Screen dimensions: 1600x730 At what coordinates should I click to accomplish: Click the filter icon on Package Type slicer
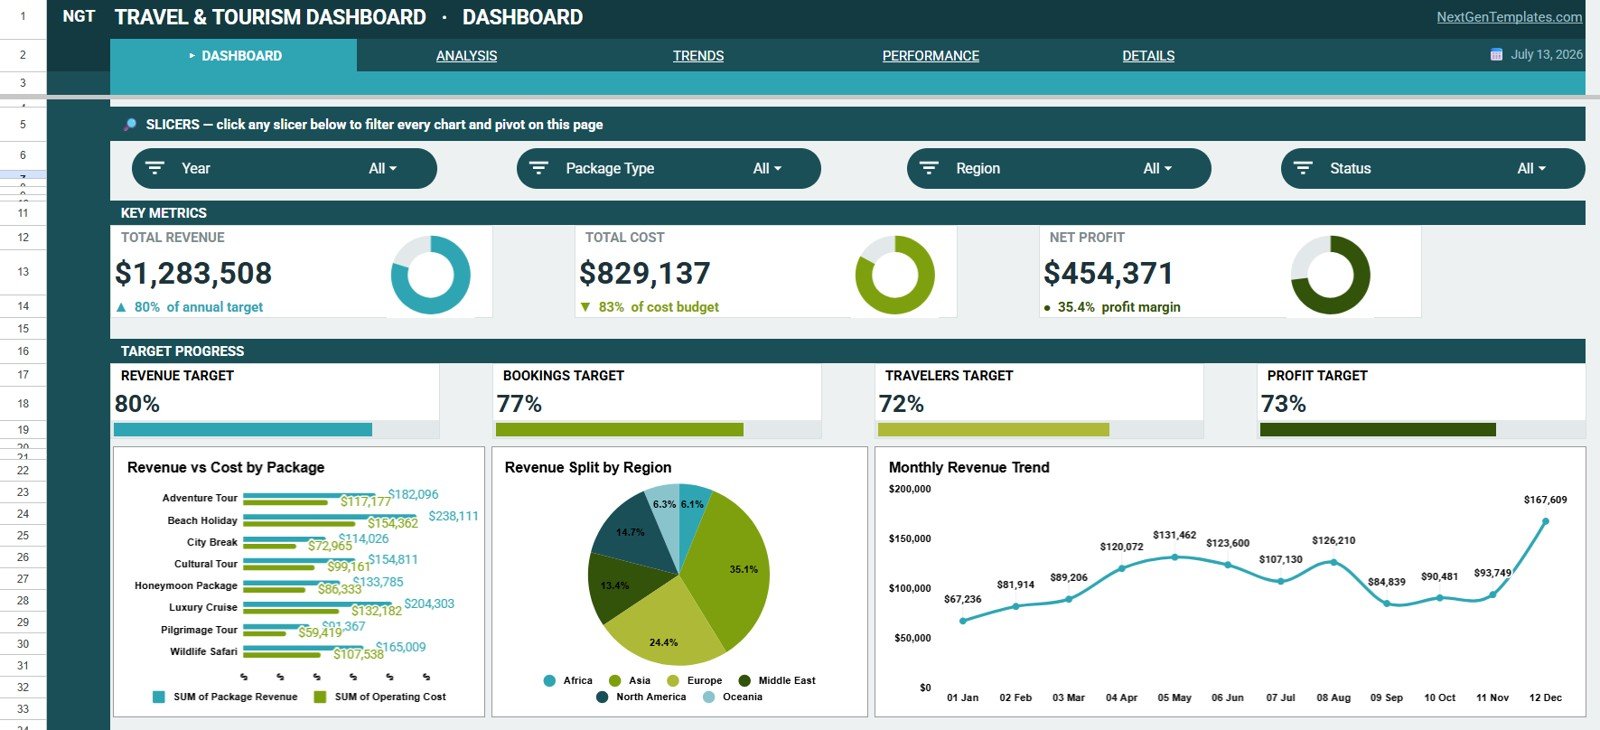click(x=539, y=168)
